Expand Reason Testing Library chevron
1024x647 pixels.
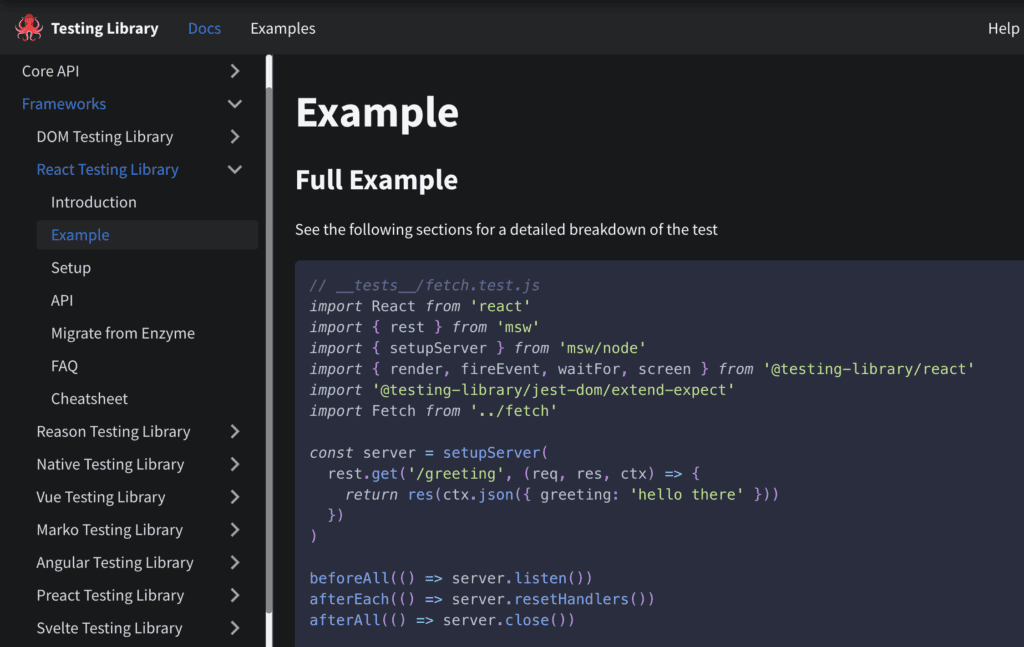point(235,432)
